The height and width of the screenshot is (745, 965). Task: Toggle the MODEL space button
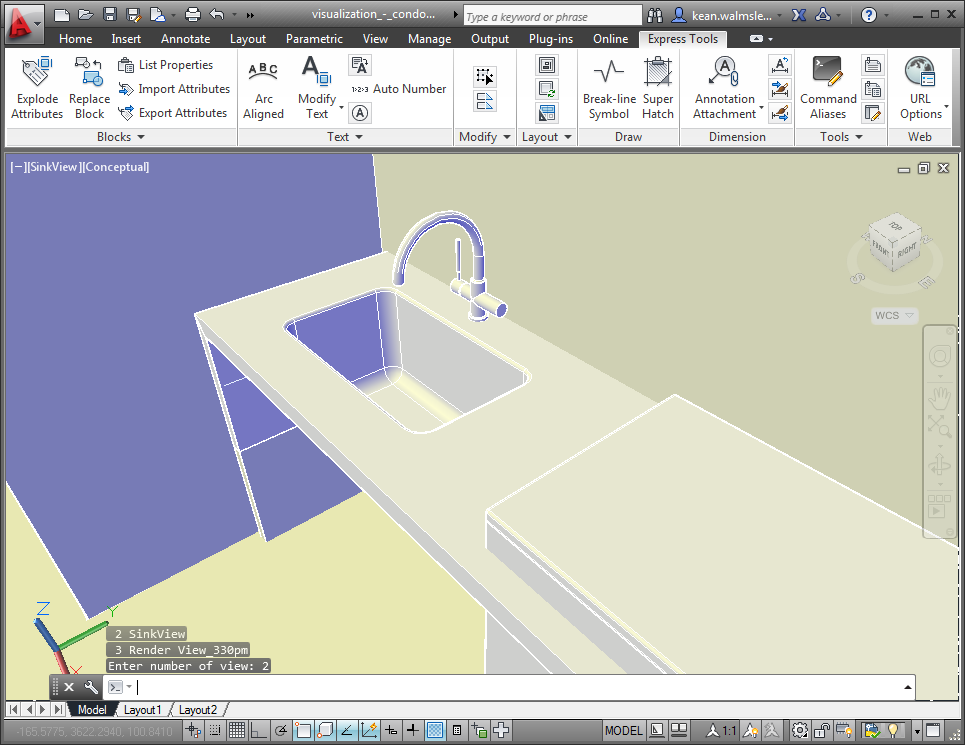coord(623,731)
